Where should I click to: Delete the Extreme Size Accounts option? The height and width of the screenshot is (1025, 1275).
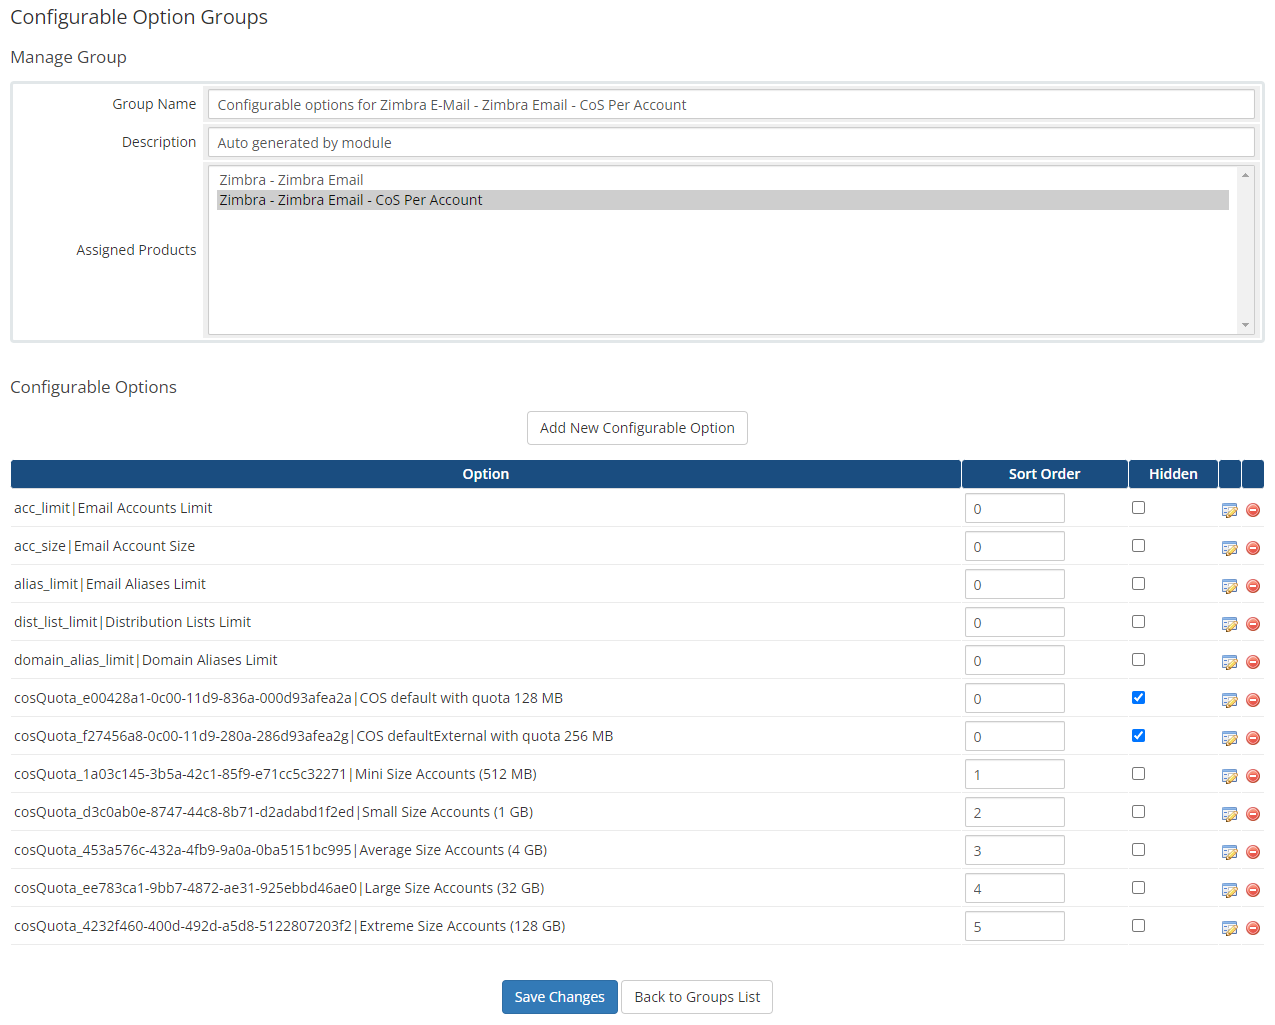[1253, 927]
